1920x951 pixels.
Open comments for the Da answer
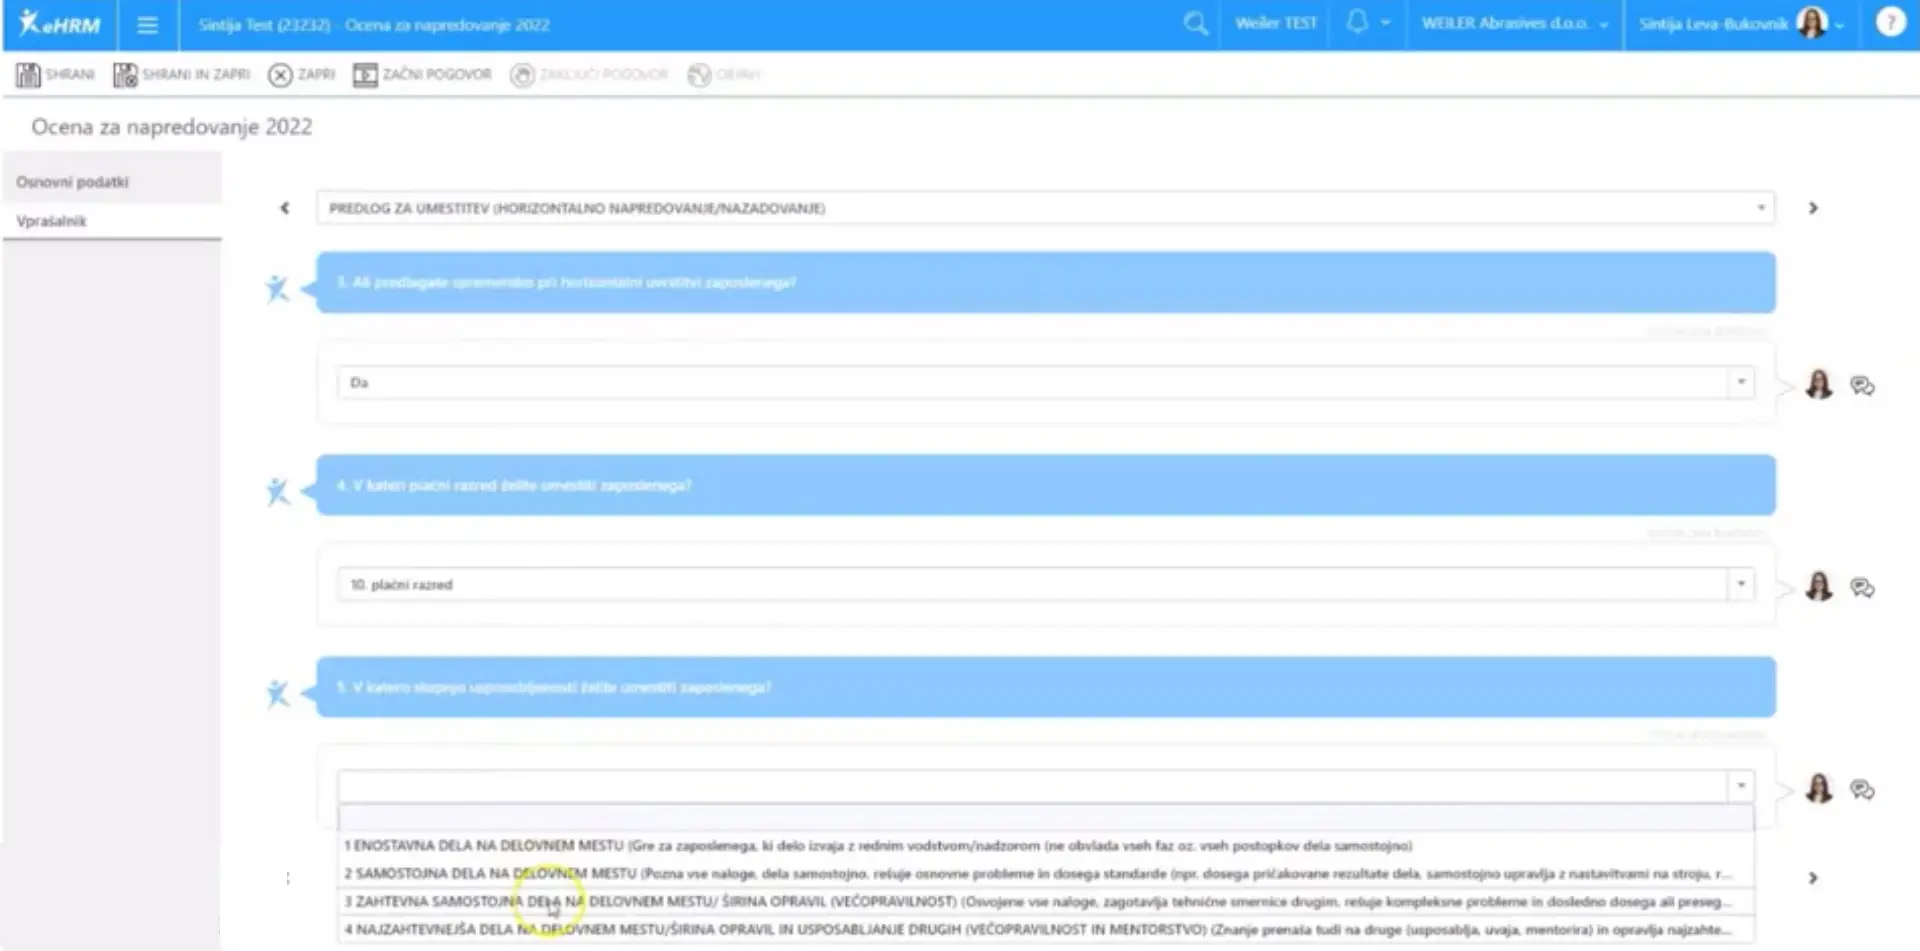1861,386
